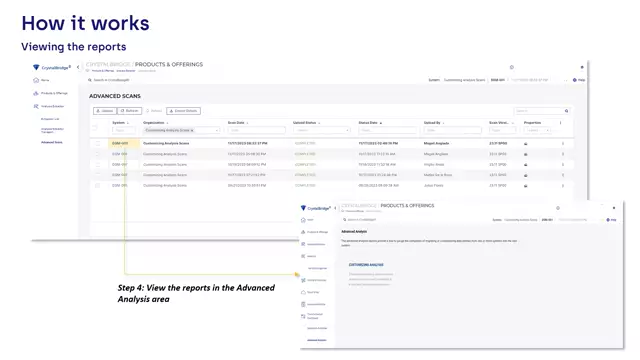Click the Help link in Advanced Analysis window
Viewport: 640px width, 360px height.
(x=611, y=220)
